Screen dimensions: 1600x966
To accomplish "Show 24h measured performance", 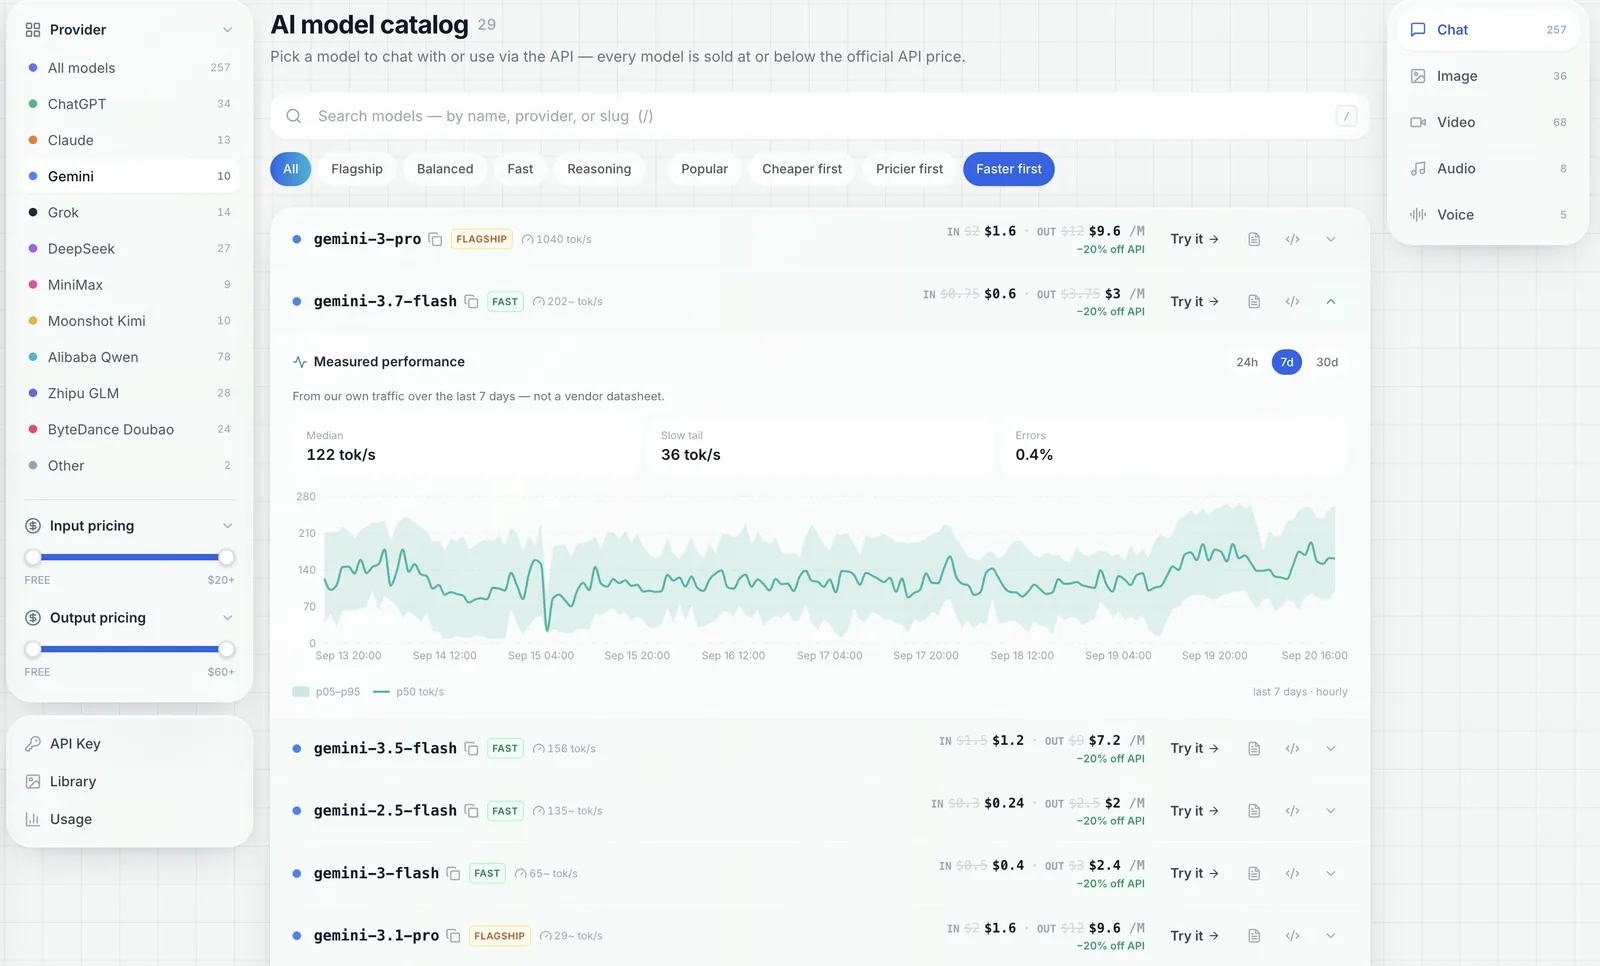I will 1247,362.
